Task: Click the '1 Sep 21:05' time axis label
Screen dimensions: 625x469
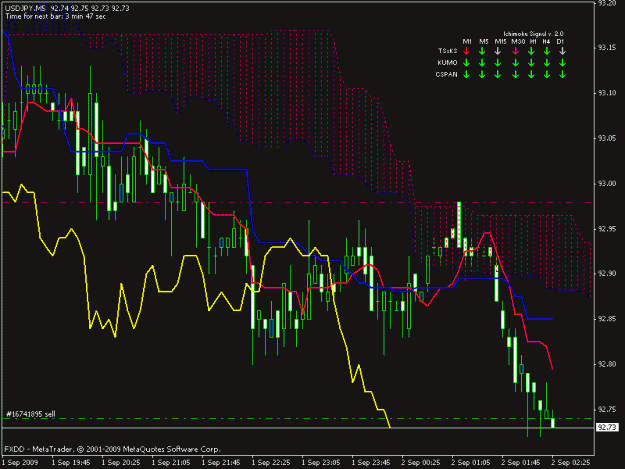Action: (171, 463)
